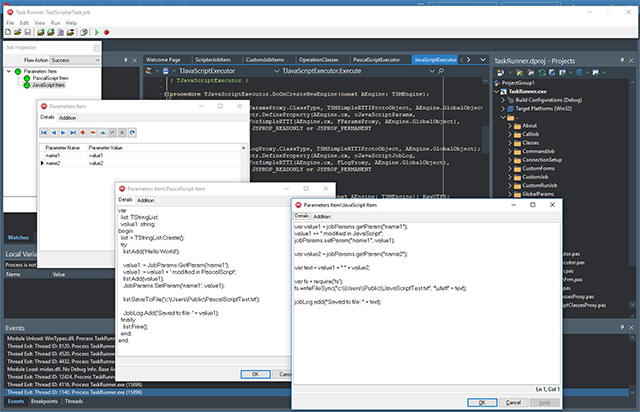Stop the job with the red Stop circle
Image resolution: width=640 pixels, height=412 pixels.
(107, 32)
